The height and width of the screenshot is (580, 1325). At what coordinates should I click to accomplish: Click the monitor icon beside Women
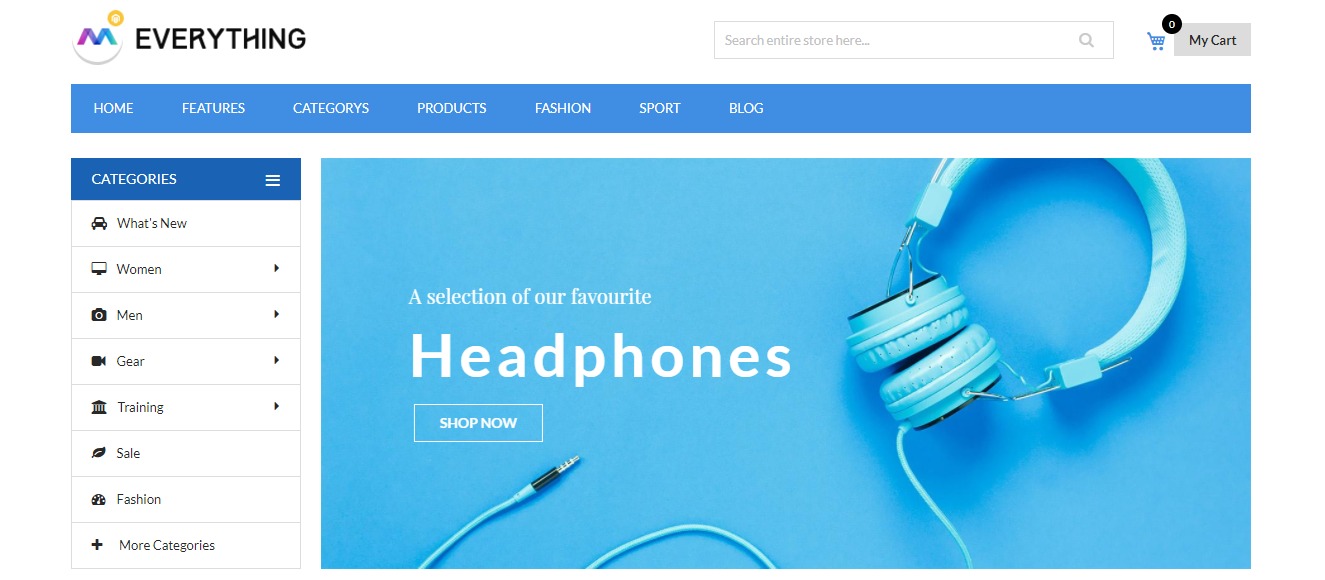[x=99, y=269]
